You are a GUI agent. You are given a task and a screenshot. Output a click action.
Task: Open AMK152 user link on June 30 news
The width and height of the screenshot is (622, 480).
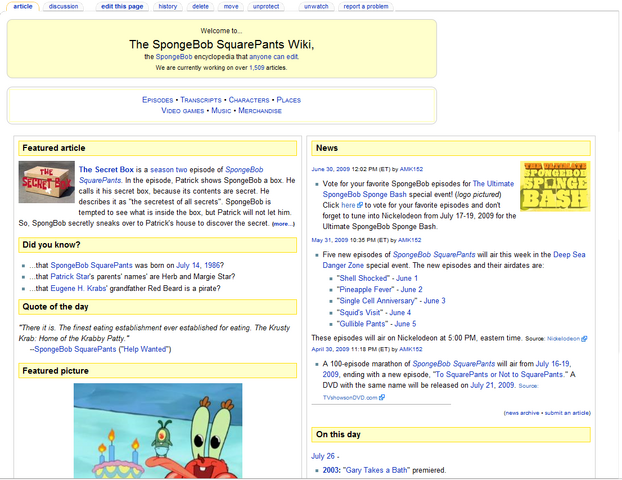pyautogui.click(x=411, y=169)
